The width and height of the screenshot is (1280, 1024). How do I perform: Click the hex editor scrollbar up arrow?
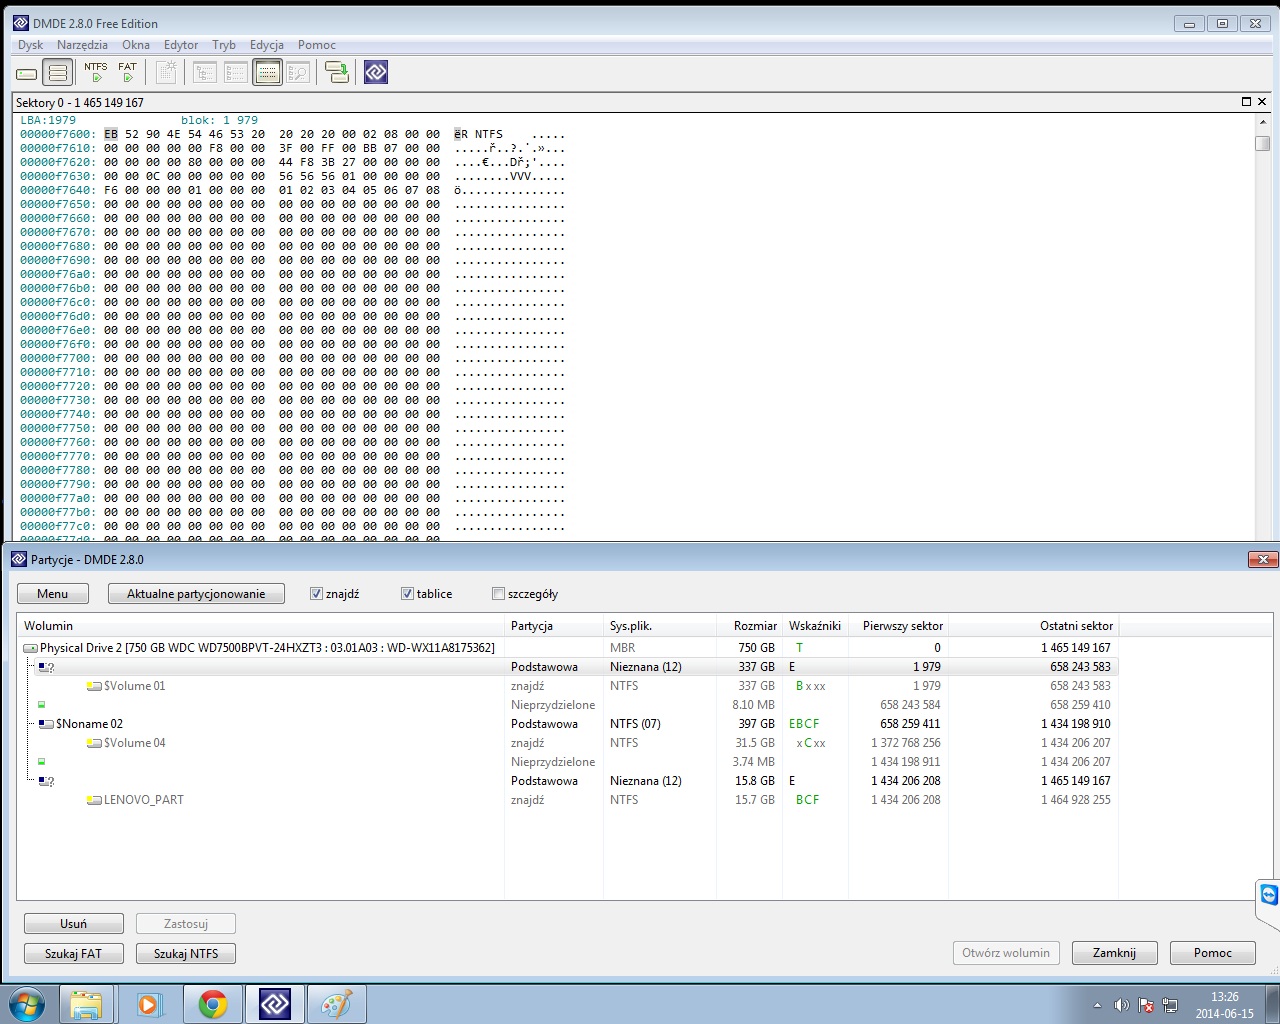point(1263,121)
